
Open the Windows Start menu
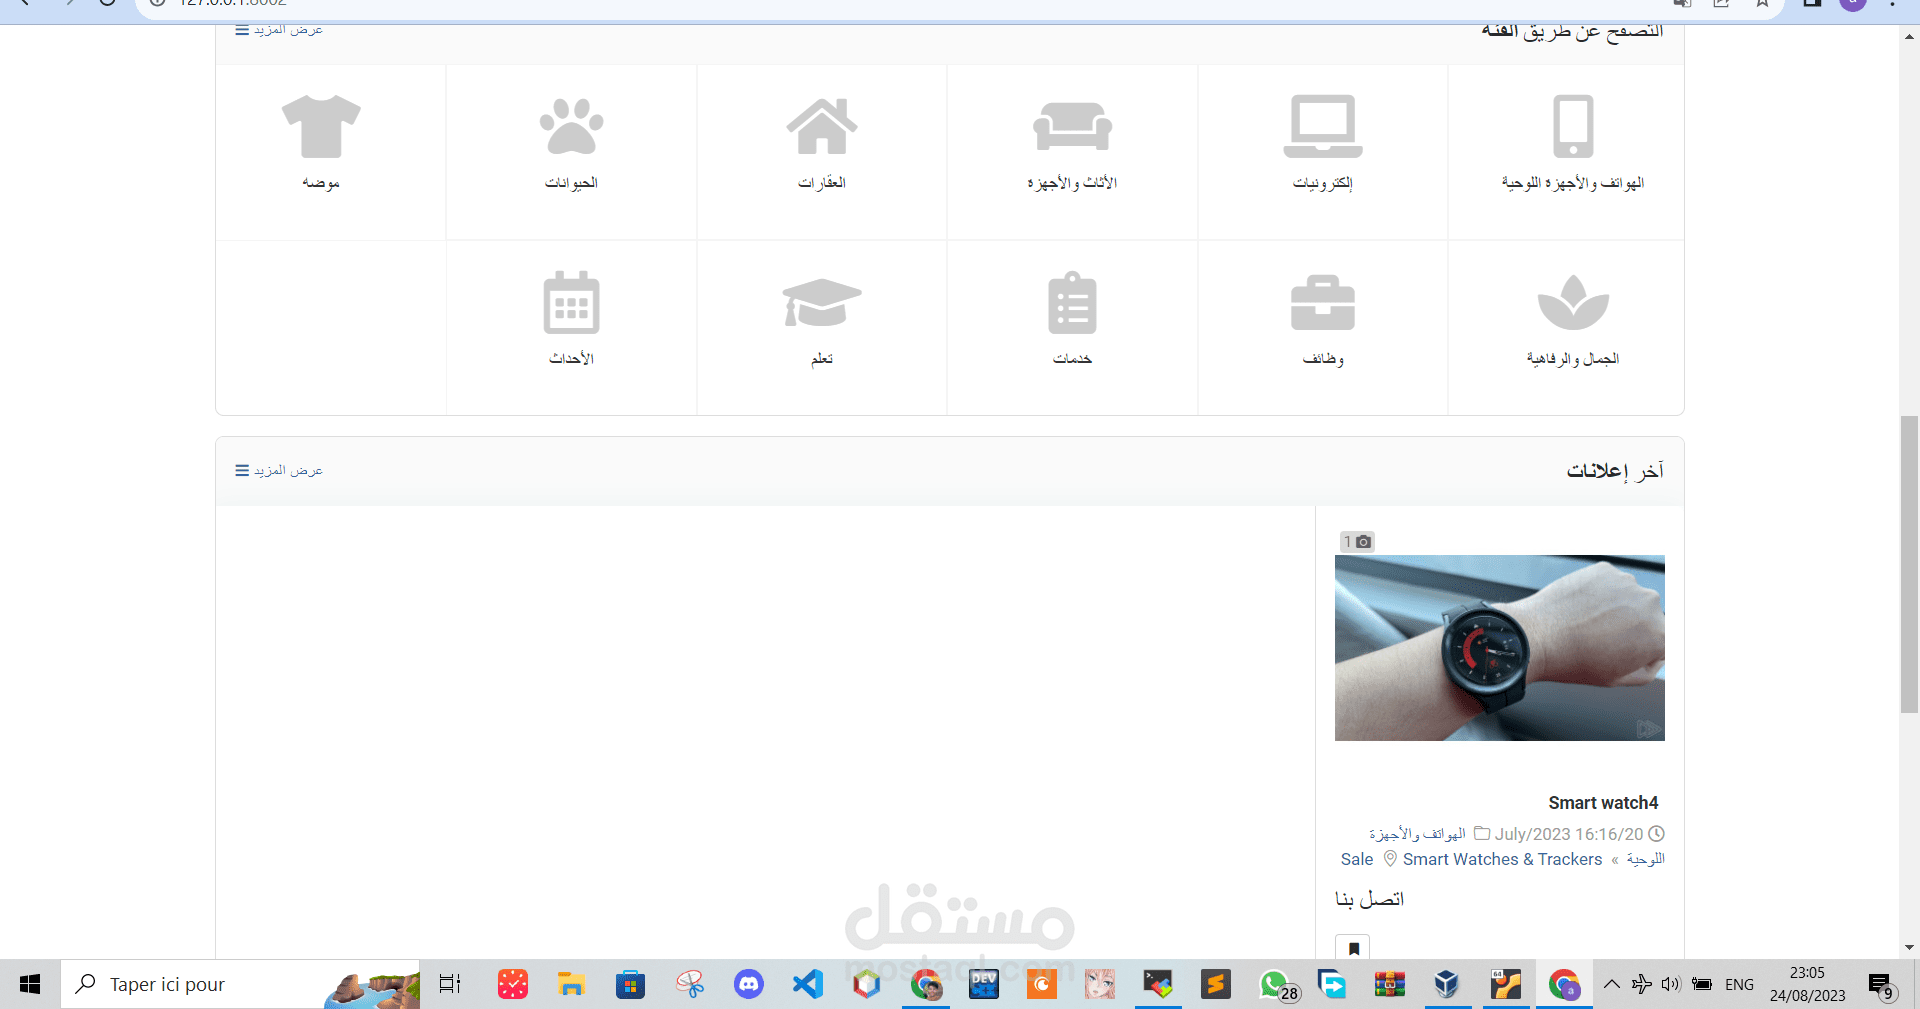point(30,984)
